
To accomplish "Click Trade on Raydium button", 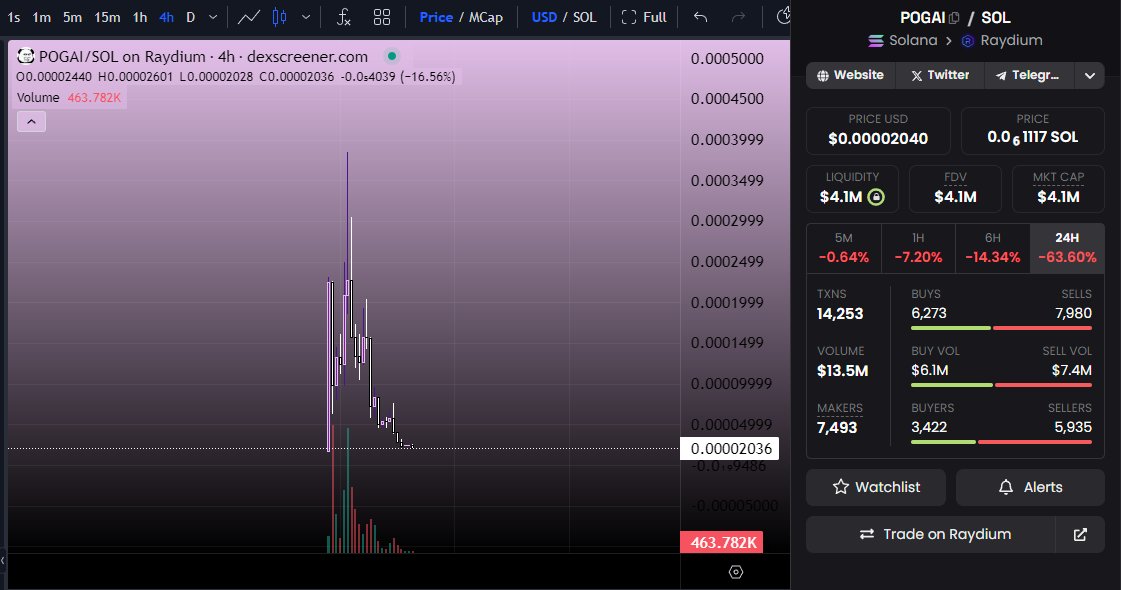I will [931, 534].
